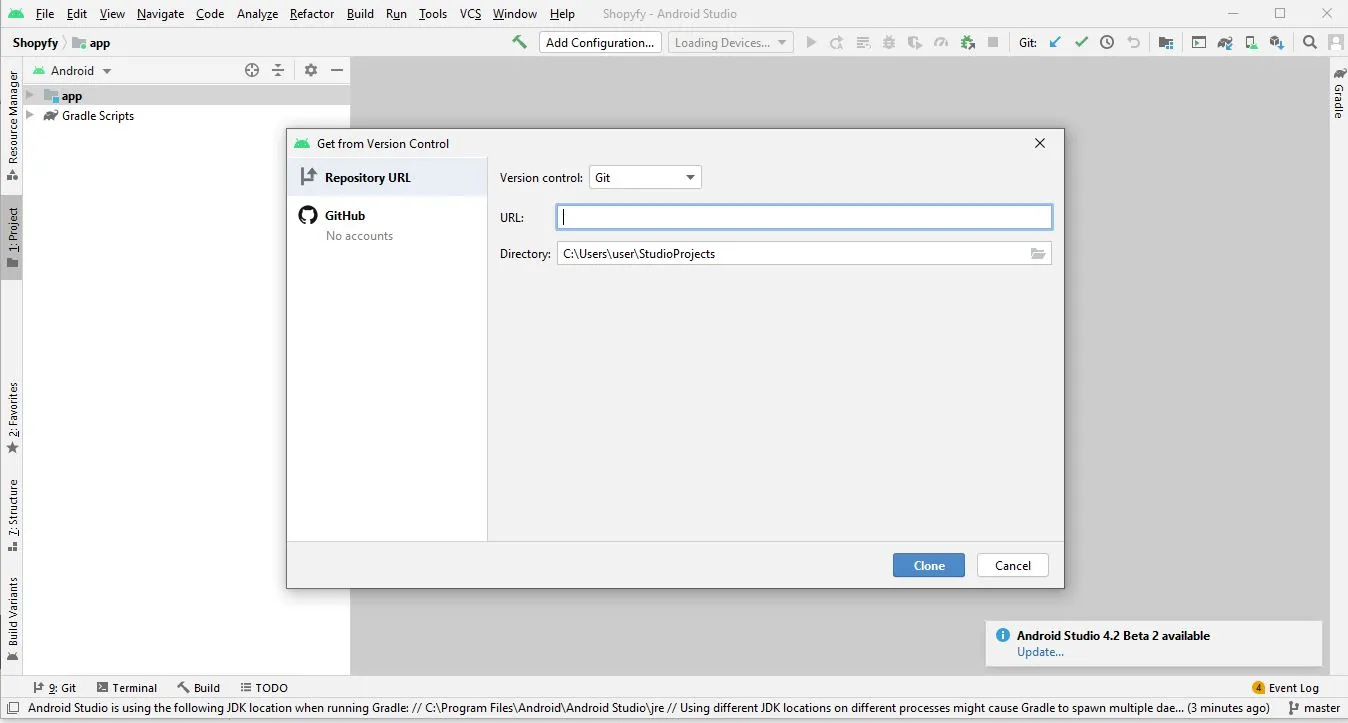
Task: Click the Clone button
Action: click(x=929, y=566)
